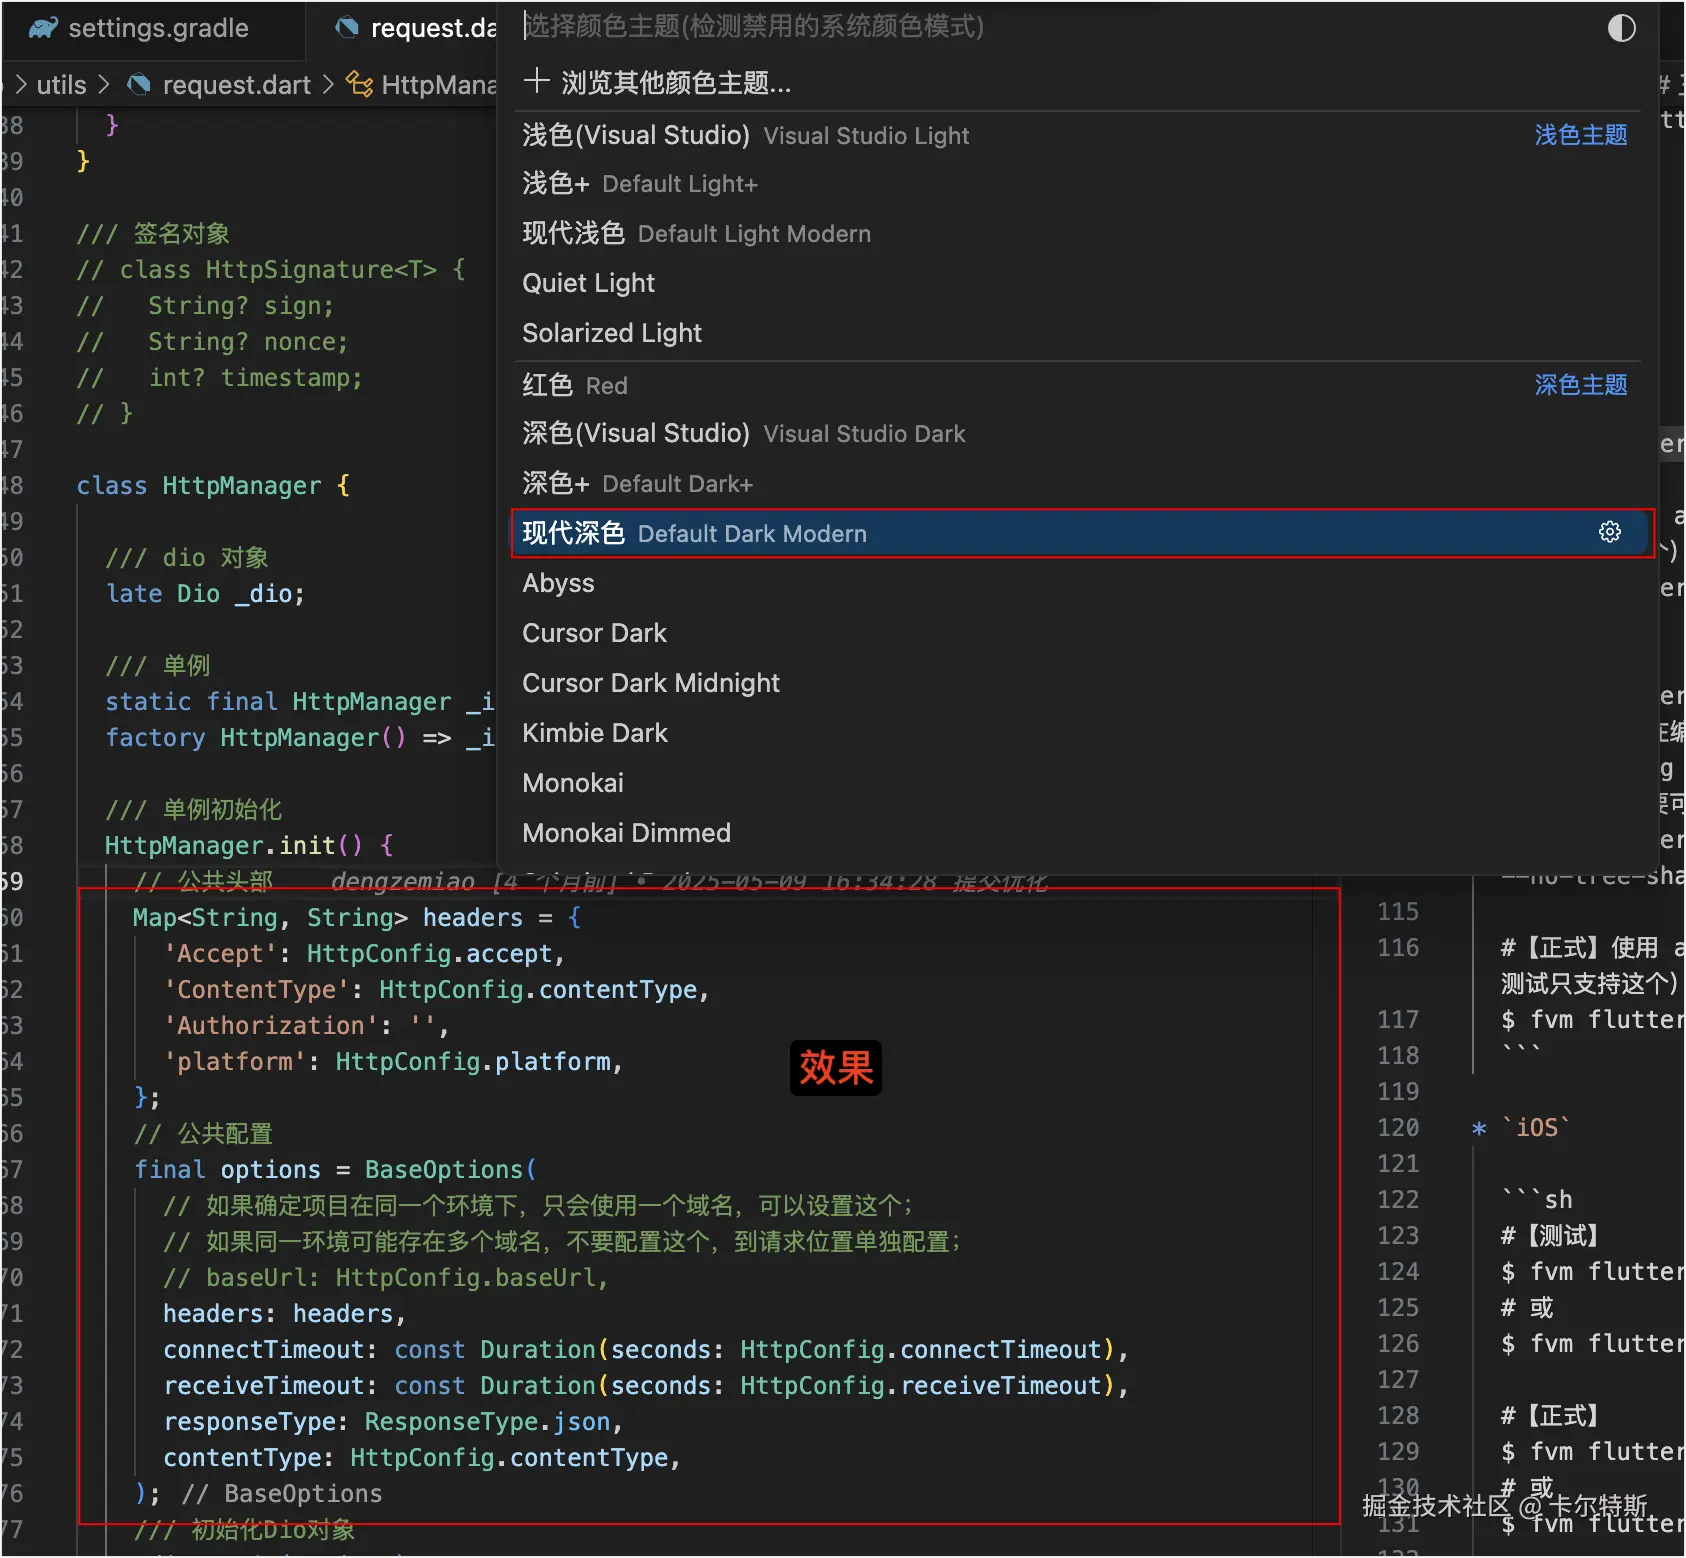The width and height of the screenshot is (1686, 1558).
Task: Select the Default Light Modern theme
Action: pos(1078,234)
